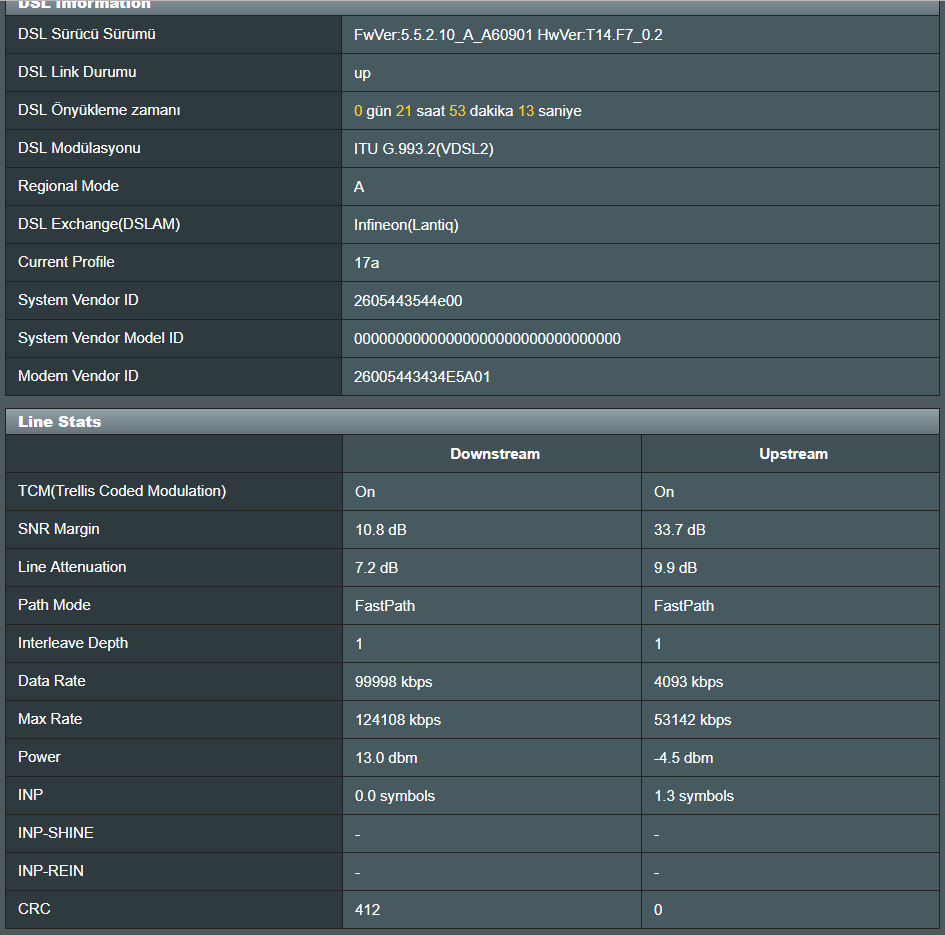Click the upstream Line Attenuation 9.9 dB
Viewport: 945px width, 935px height.
pyautogui.click(x=676, y=568)
